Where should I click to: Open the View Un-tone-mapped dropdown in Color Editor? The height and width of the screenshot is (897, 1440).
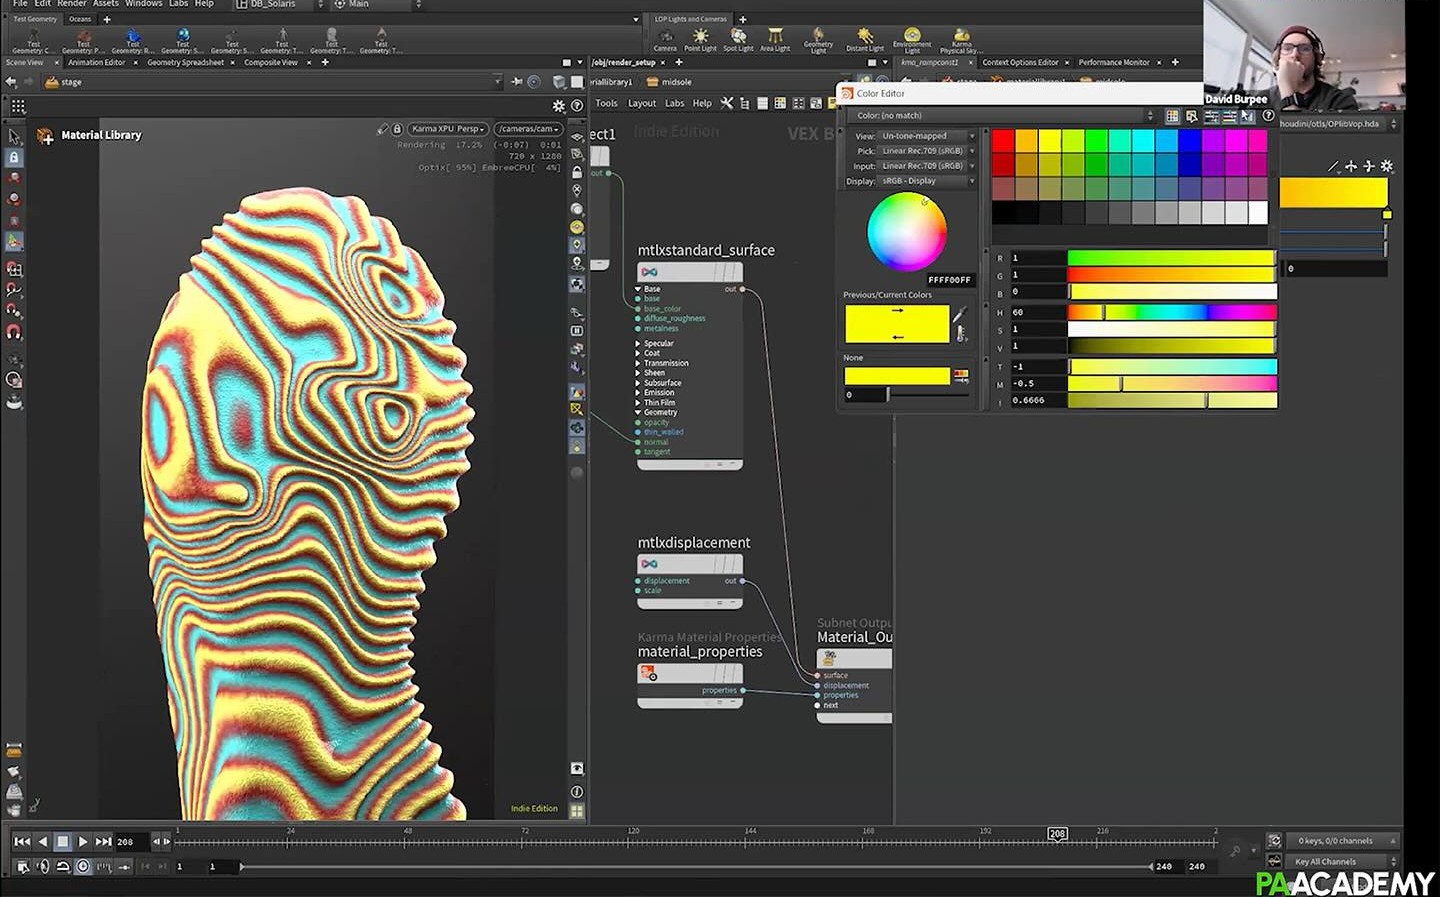pyautogui.click(x=920, y=135)
